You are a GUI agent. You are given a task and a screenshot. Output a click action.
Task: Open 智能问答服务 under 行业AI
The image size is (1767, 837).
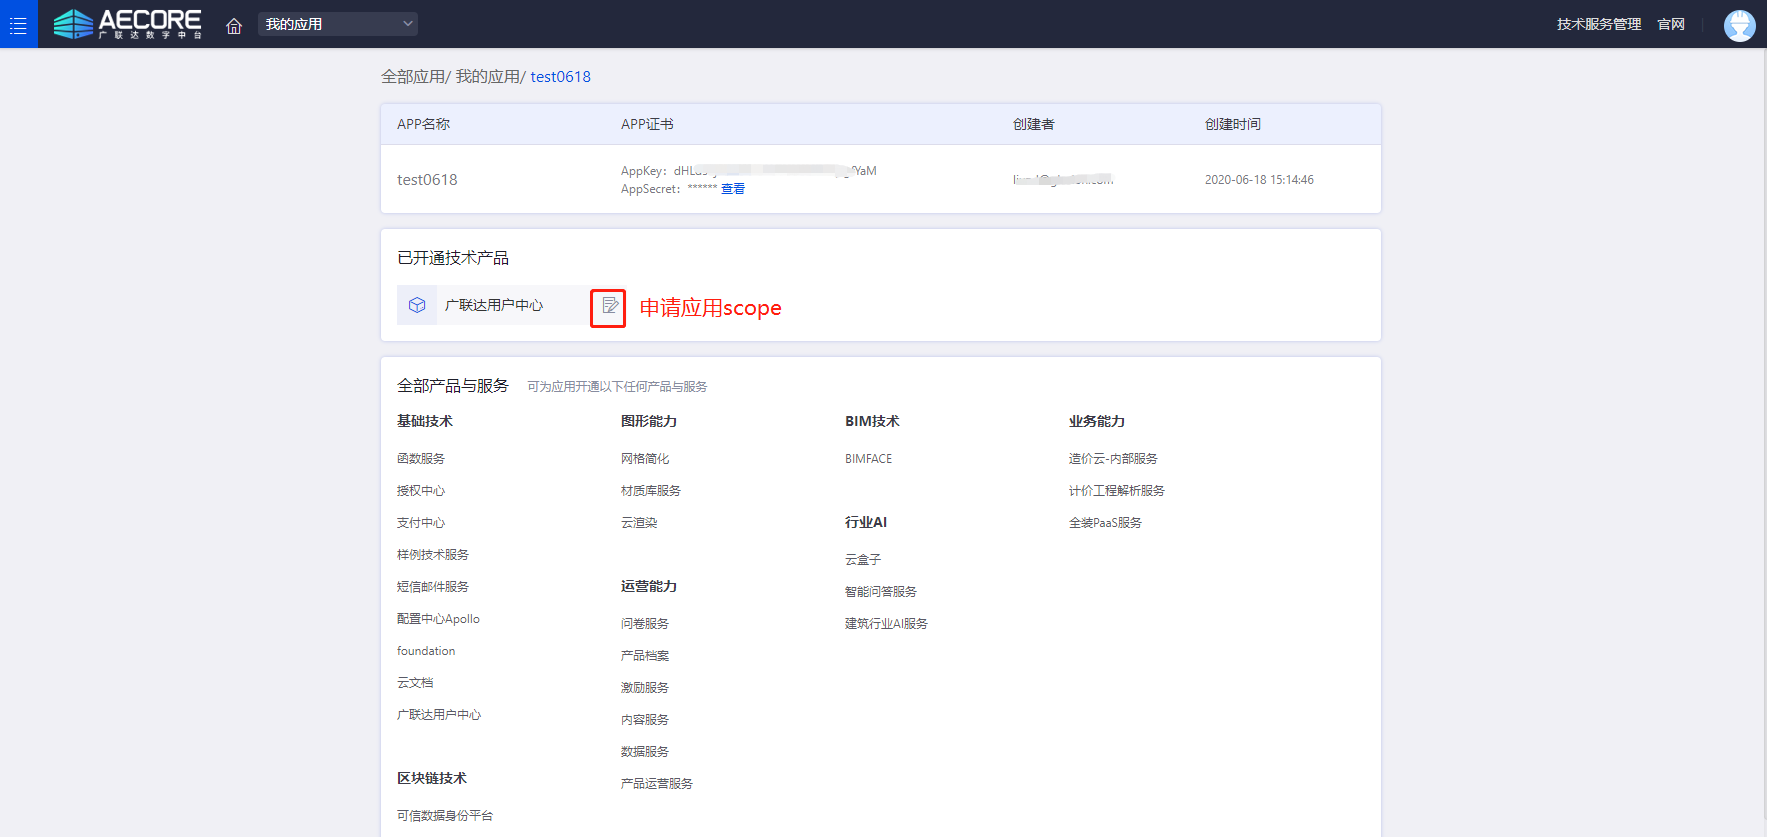tap(880, 592)
